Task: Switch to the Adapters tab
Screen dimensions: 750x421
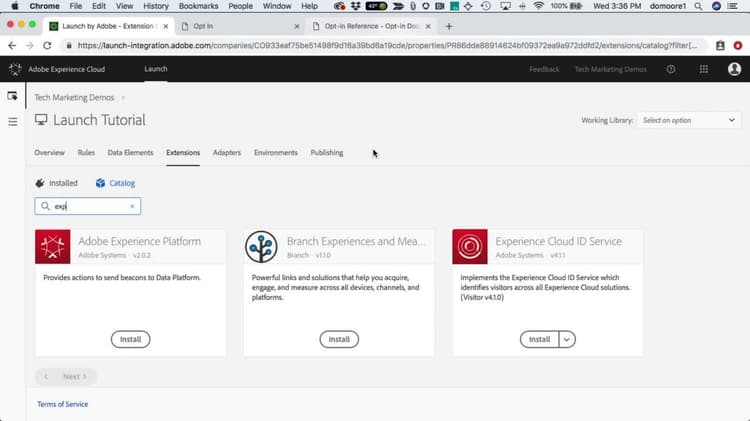Action: coord(227,153)
